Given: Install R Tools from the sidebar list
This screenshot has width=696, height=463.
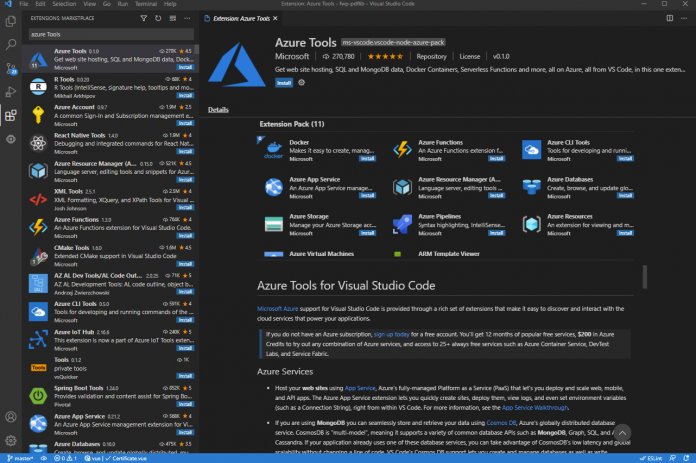Looking at the screenshot, I should (185, 95).
